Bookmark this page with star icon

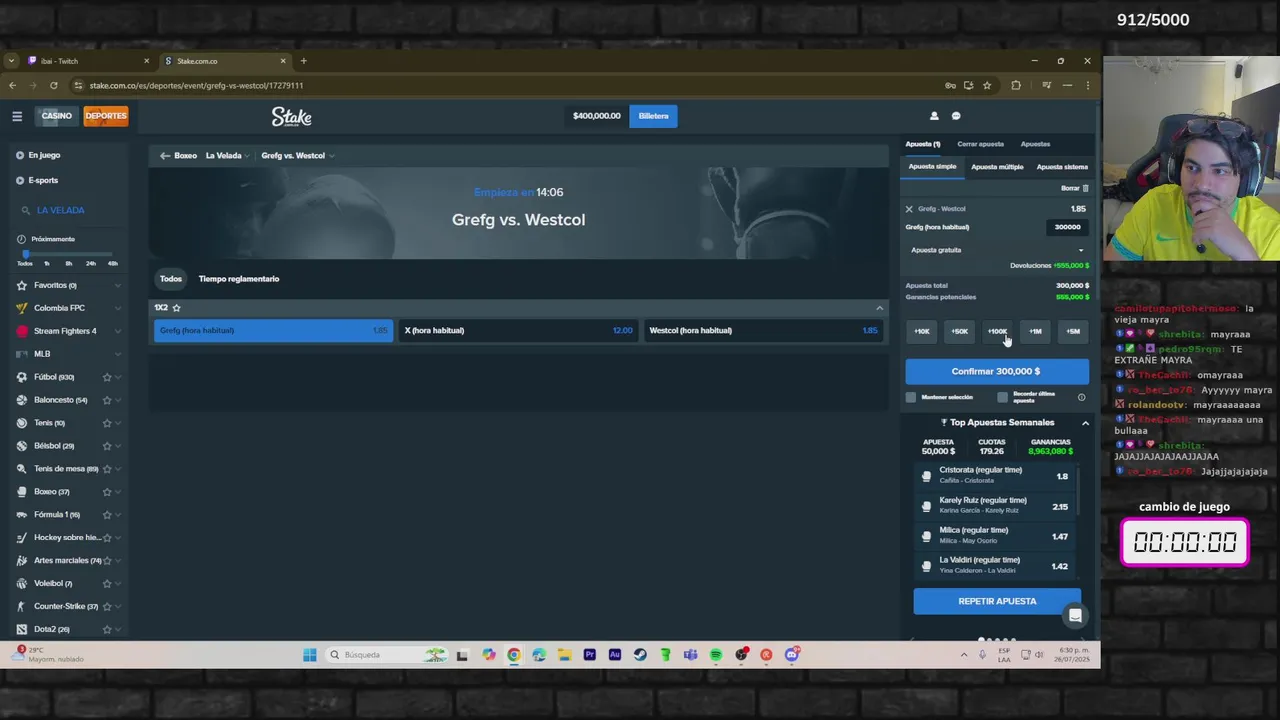point(987,85)
